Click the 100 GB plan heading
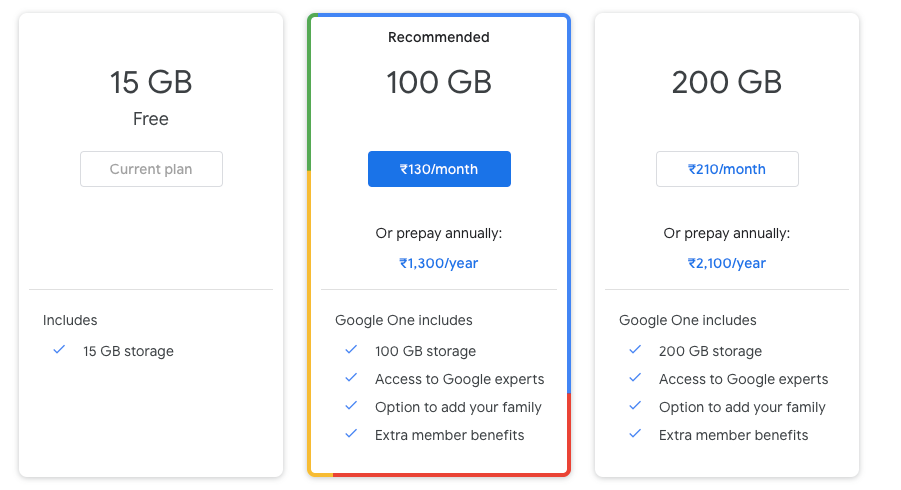This screenshot has width=901, height=490. pyautogui.click(x=439, y=82)
